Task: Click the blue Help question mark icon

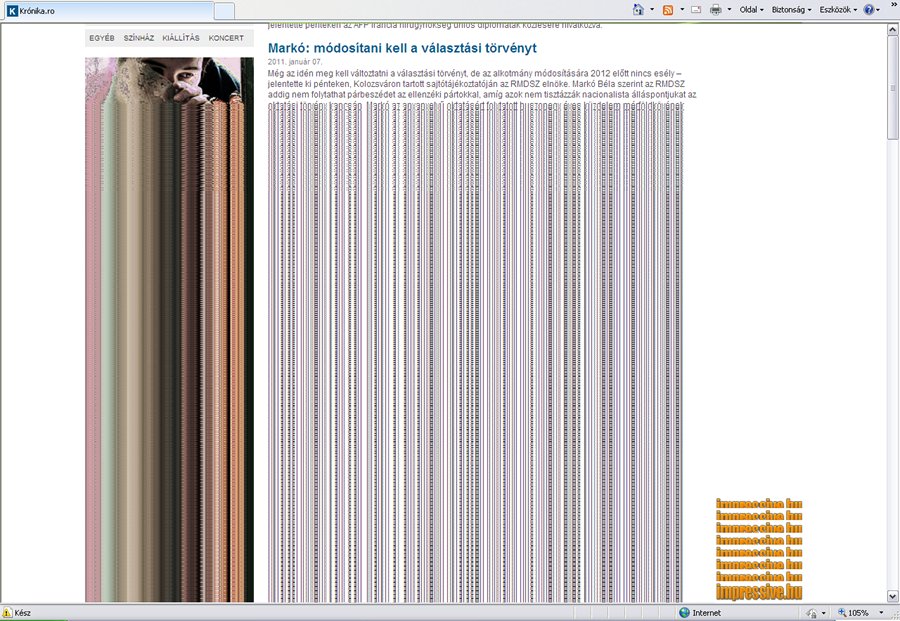Action: [x=869, y=10]
